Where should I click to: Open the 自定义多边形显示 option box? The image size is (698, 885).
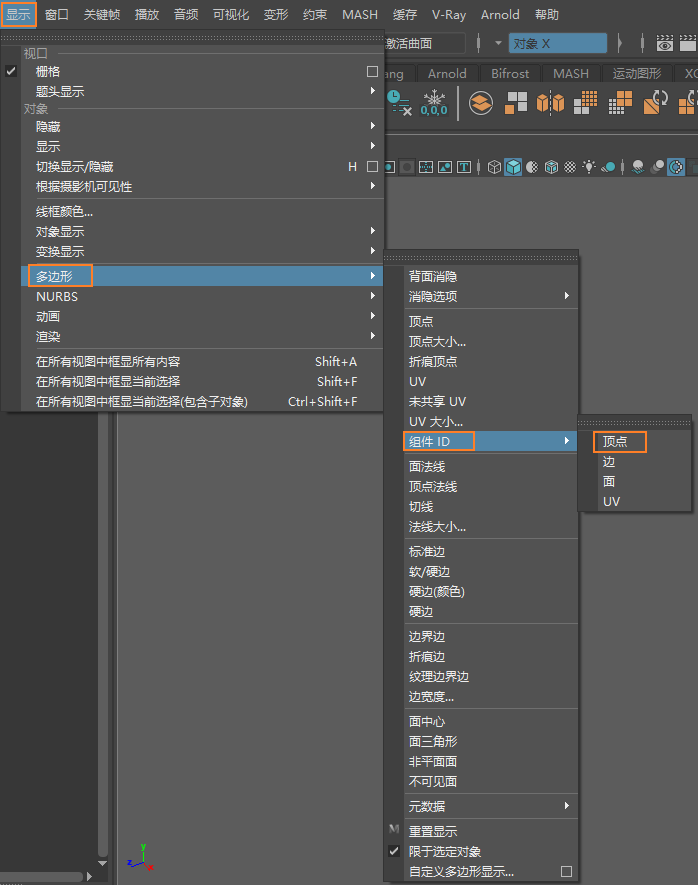pyautogui.click(x=567, y=871)
